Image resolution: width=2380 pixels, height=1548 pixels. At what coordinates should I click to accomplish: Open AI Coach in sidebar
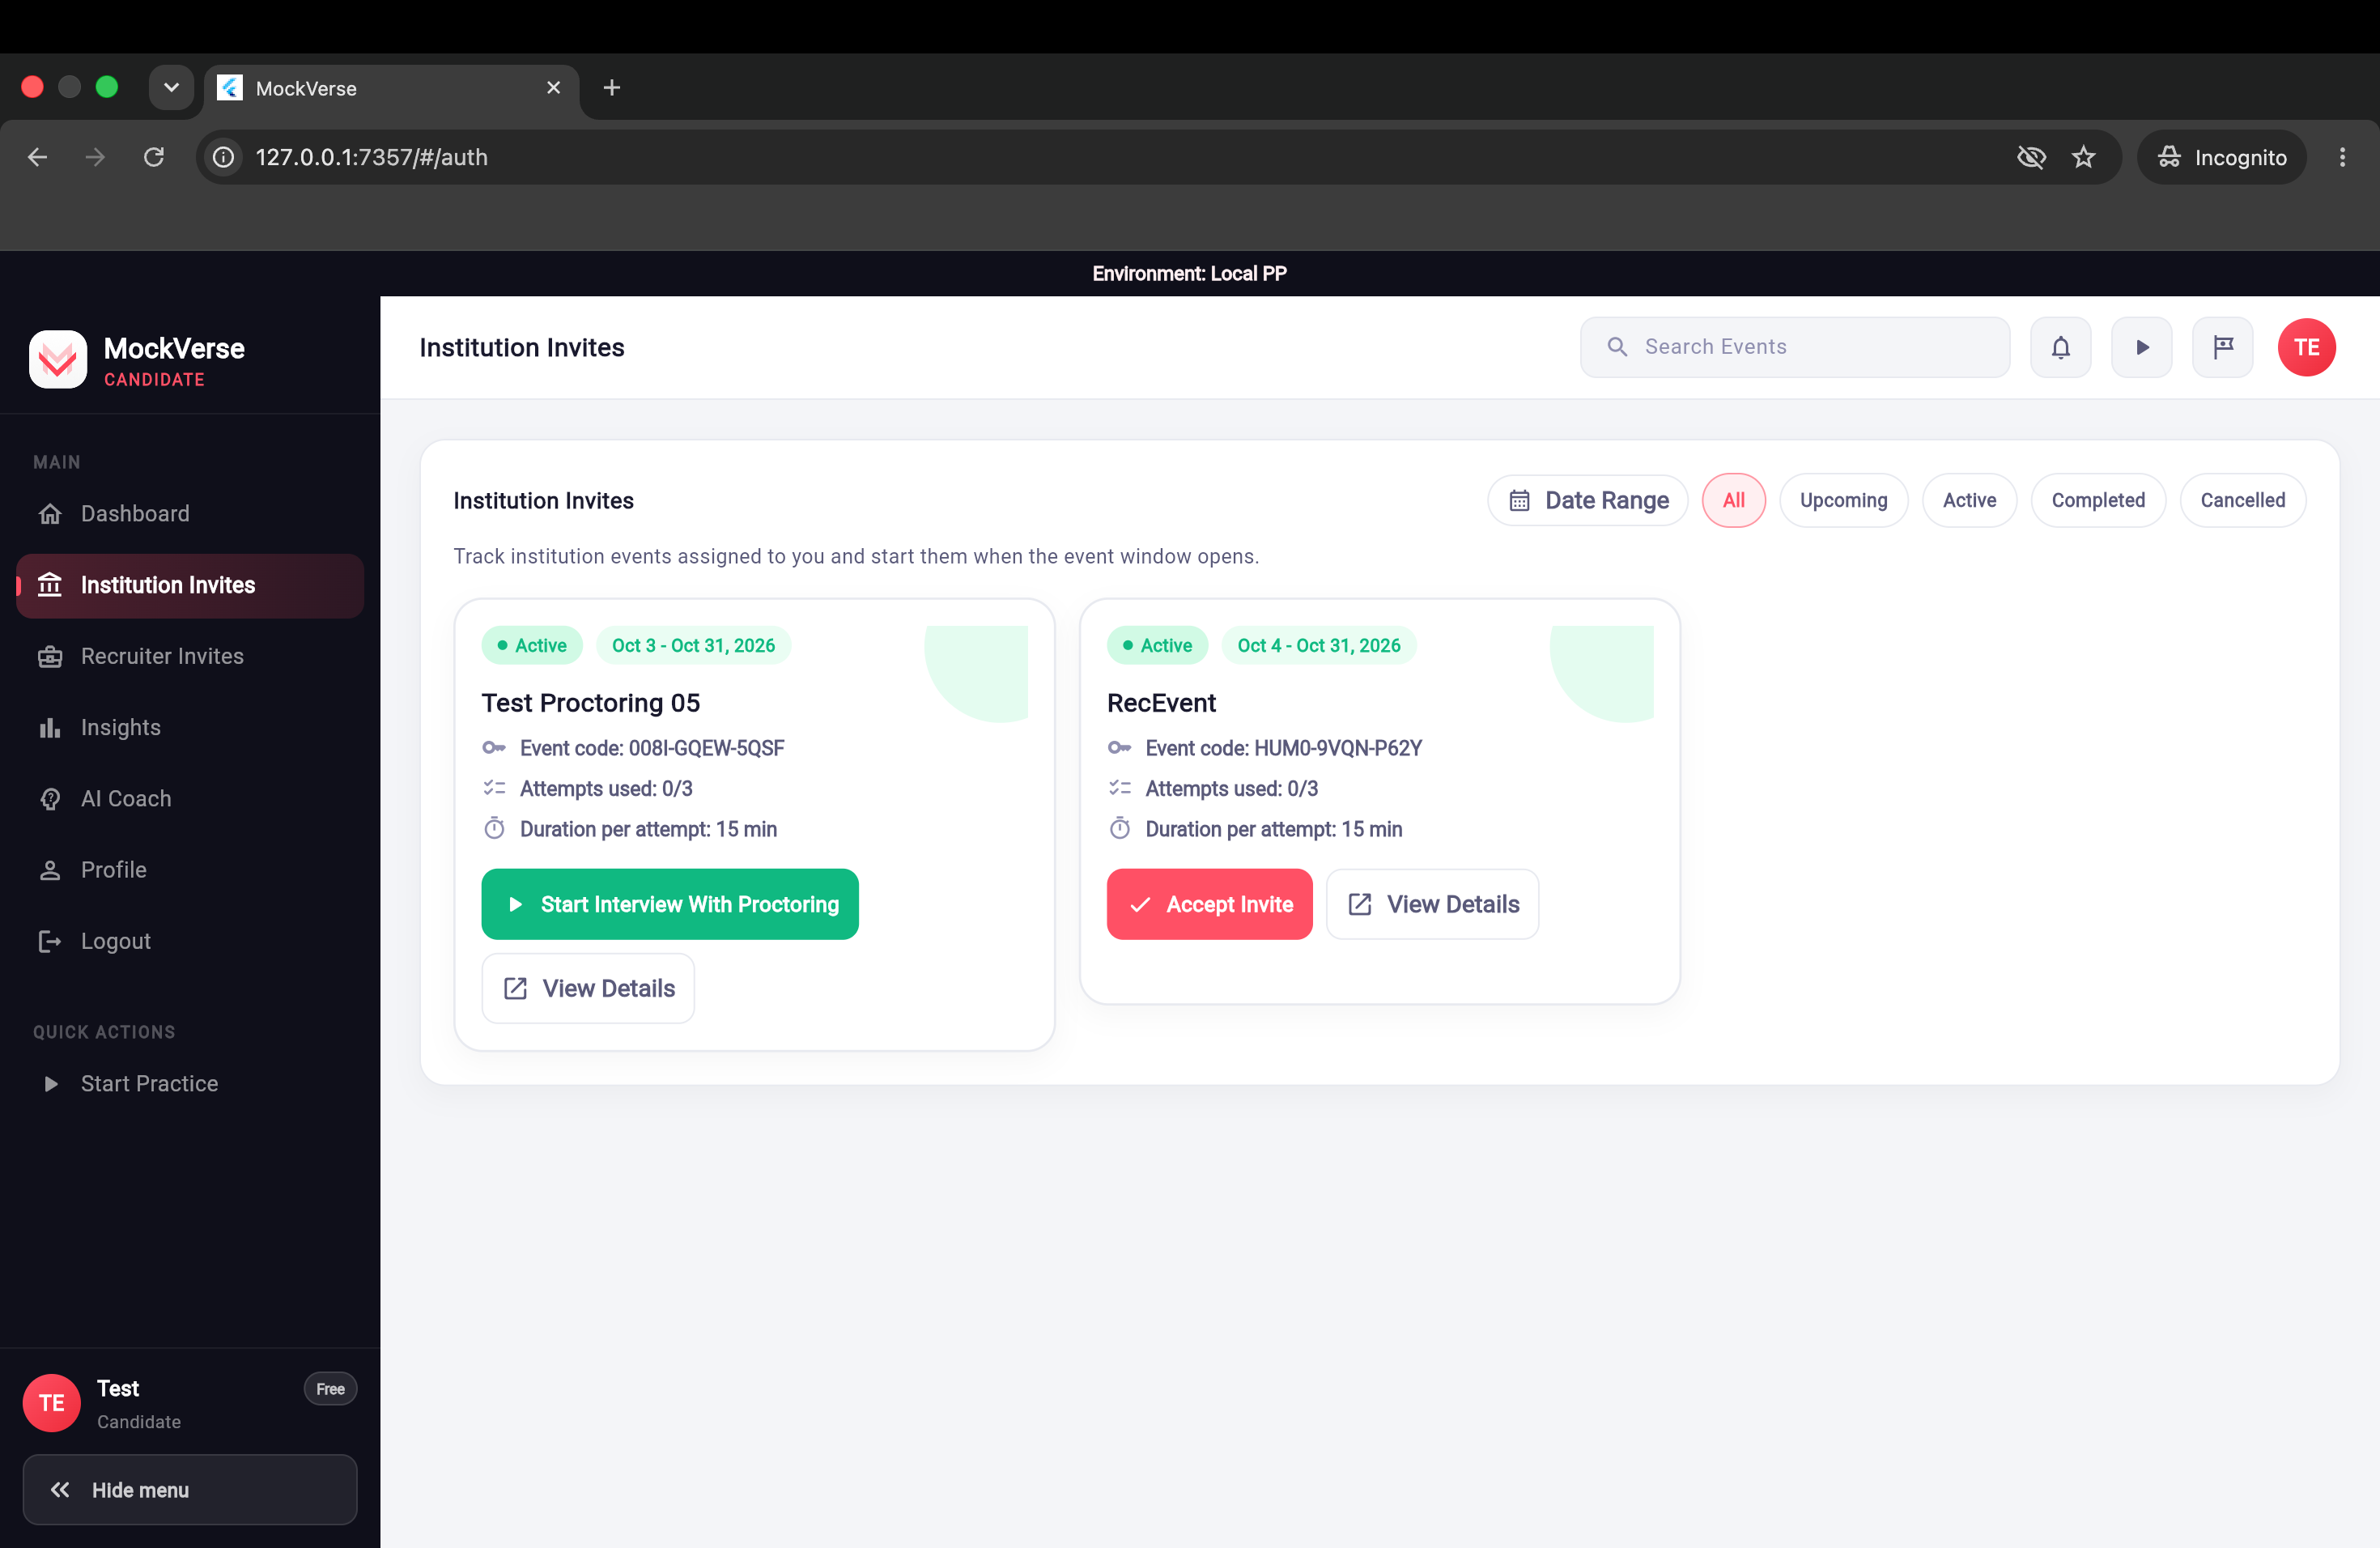pos(190,799)
